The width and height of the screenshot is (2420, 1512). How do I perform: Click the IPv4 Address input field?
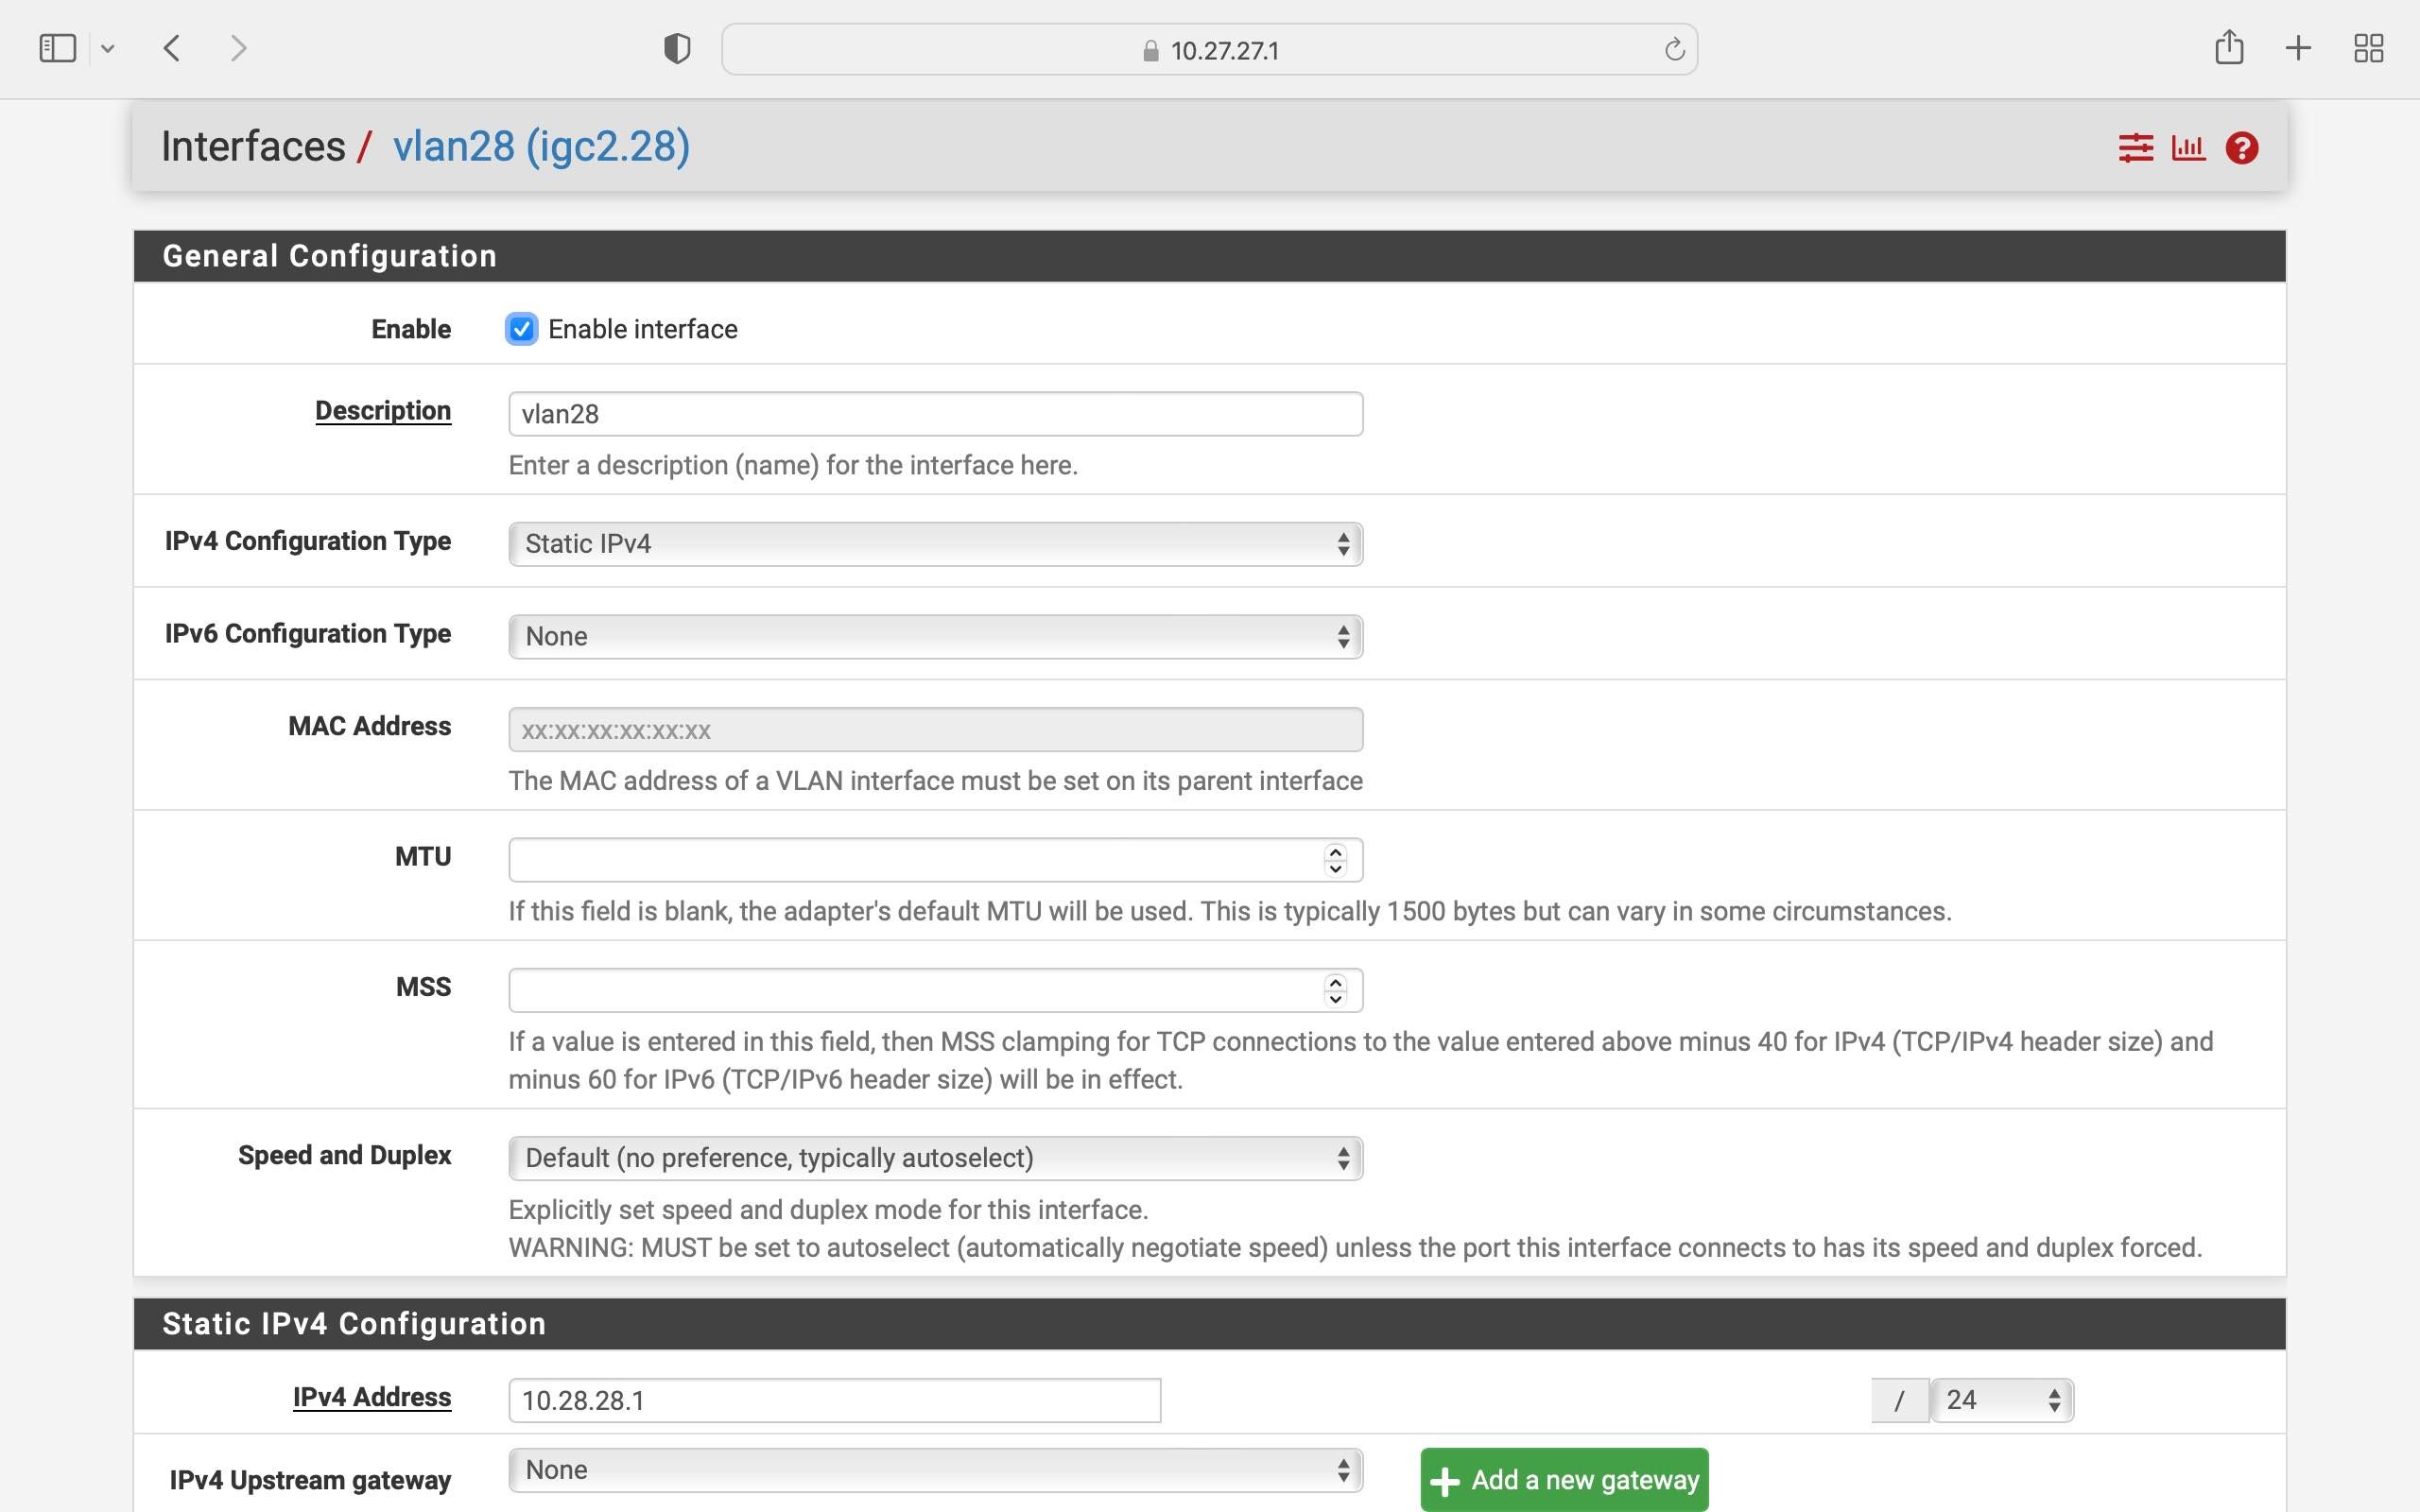click(x=834, y=1400)
